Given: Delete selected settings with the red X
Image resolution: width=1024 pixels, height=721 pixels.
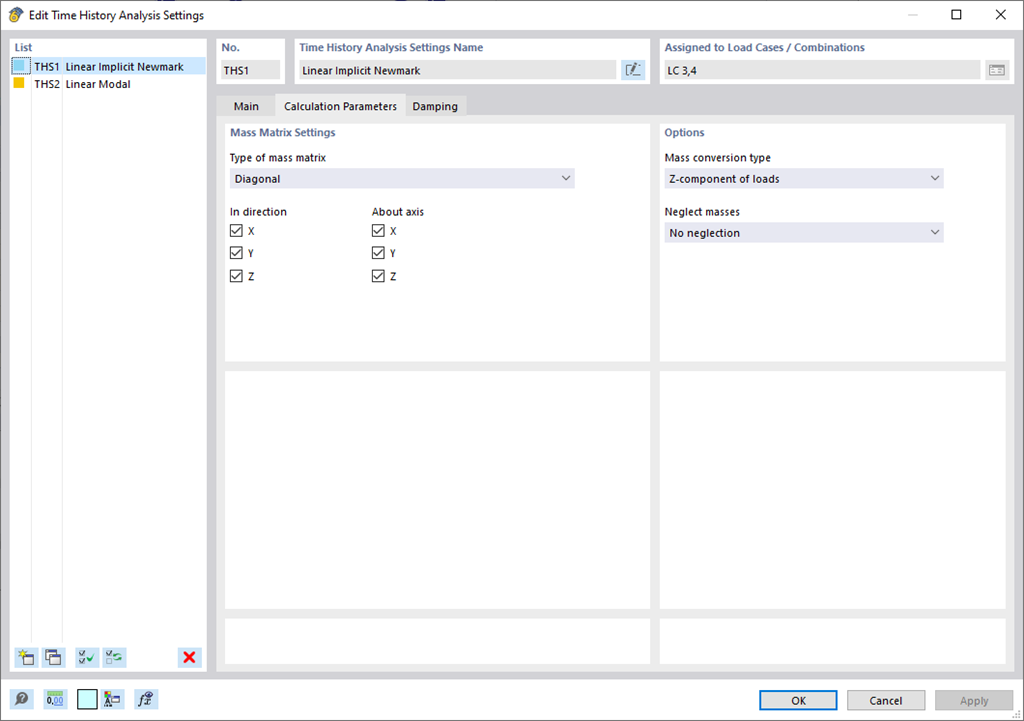Looking at the screenshot, I should click(189, 657).
